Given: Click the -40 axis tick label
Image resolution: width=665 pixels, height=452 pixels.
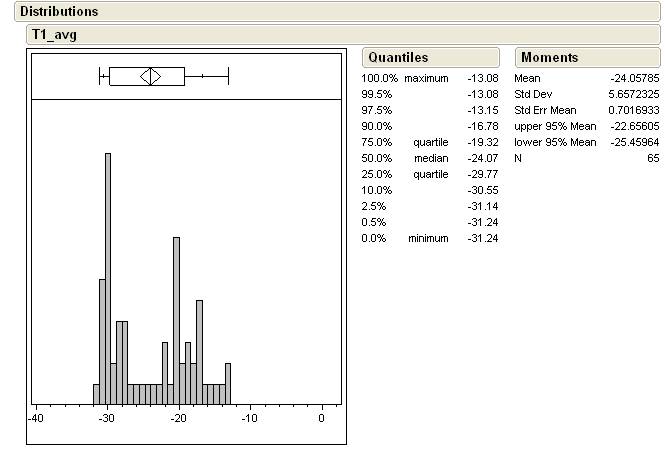Looking at the screenshot, I should click(36, 418).
